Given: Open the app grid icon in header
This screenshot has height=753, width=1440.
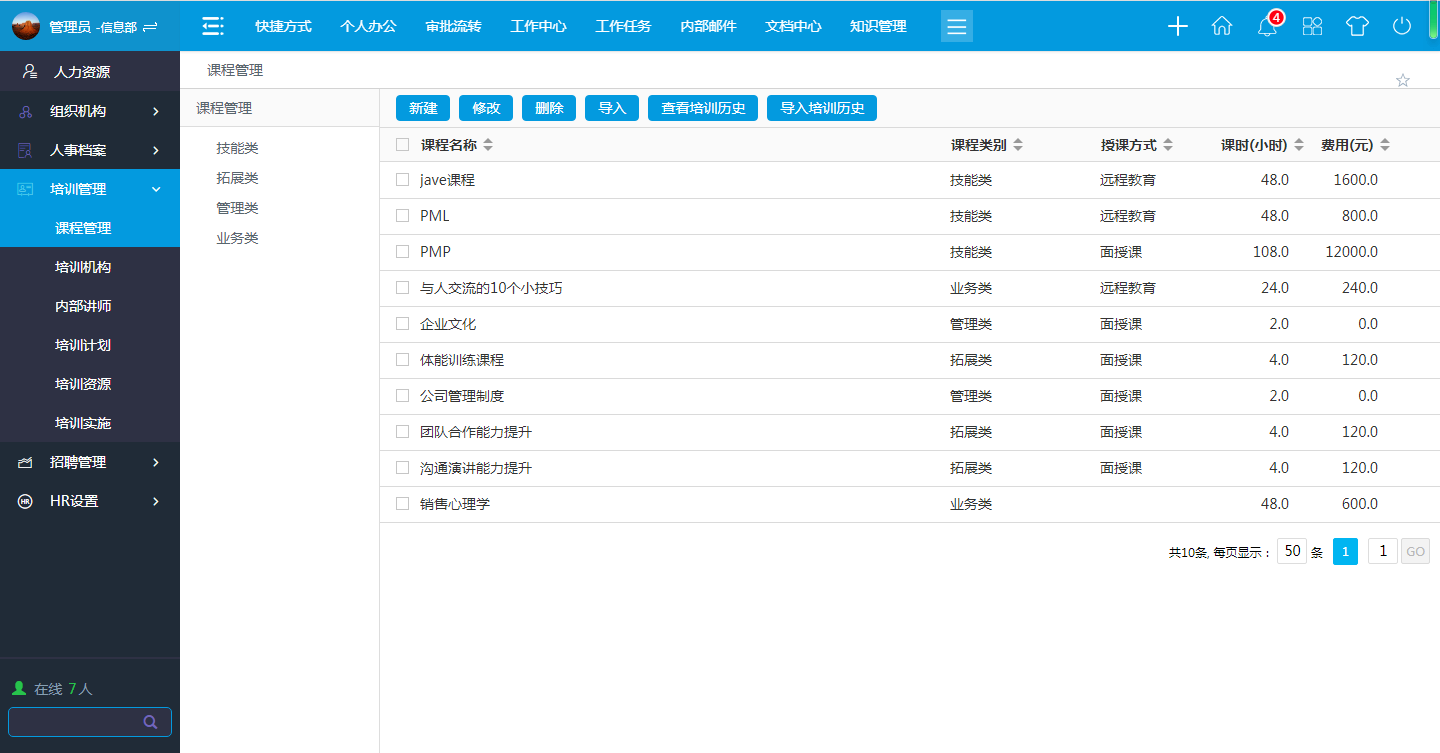Looking at the screenshot, I should [1312, 27].
